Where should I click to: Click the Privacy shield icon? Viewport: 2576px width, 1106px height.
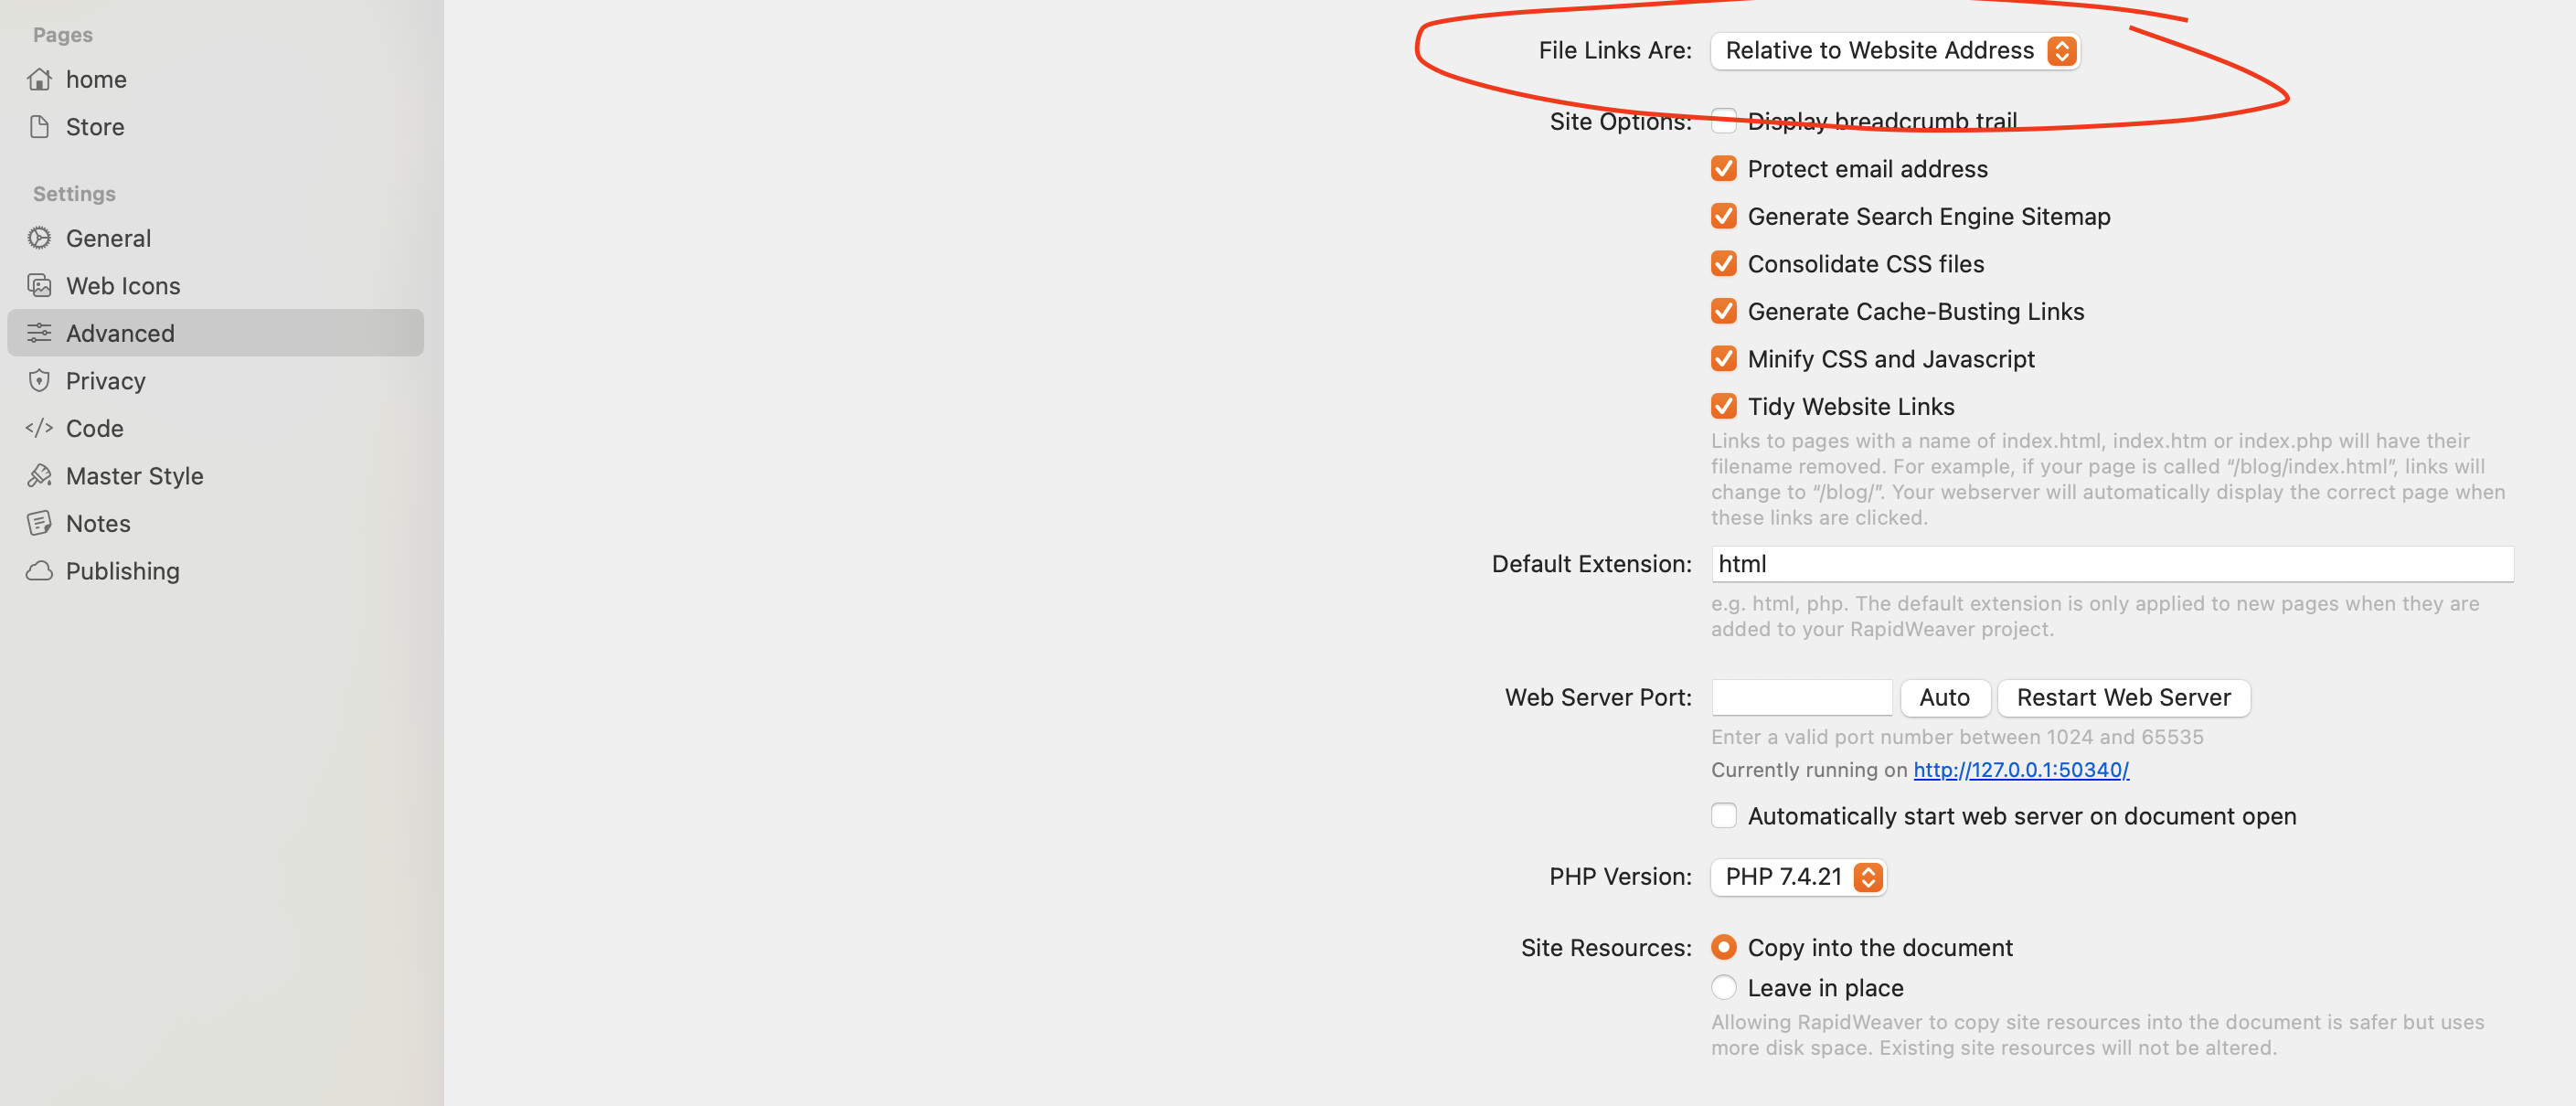tap(39, 381)
